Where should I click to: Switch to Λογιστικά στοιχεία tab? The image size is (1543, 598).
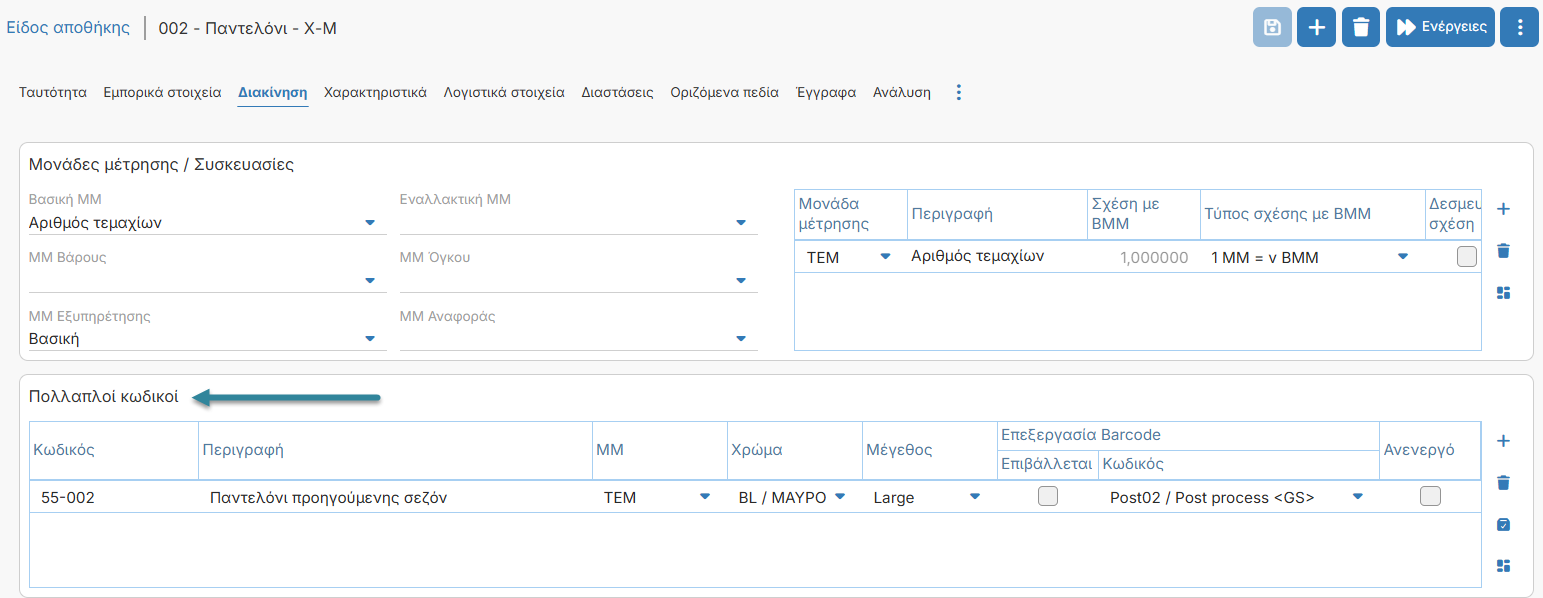point(504,92)
